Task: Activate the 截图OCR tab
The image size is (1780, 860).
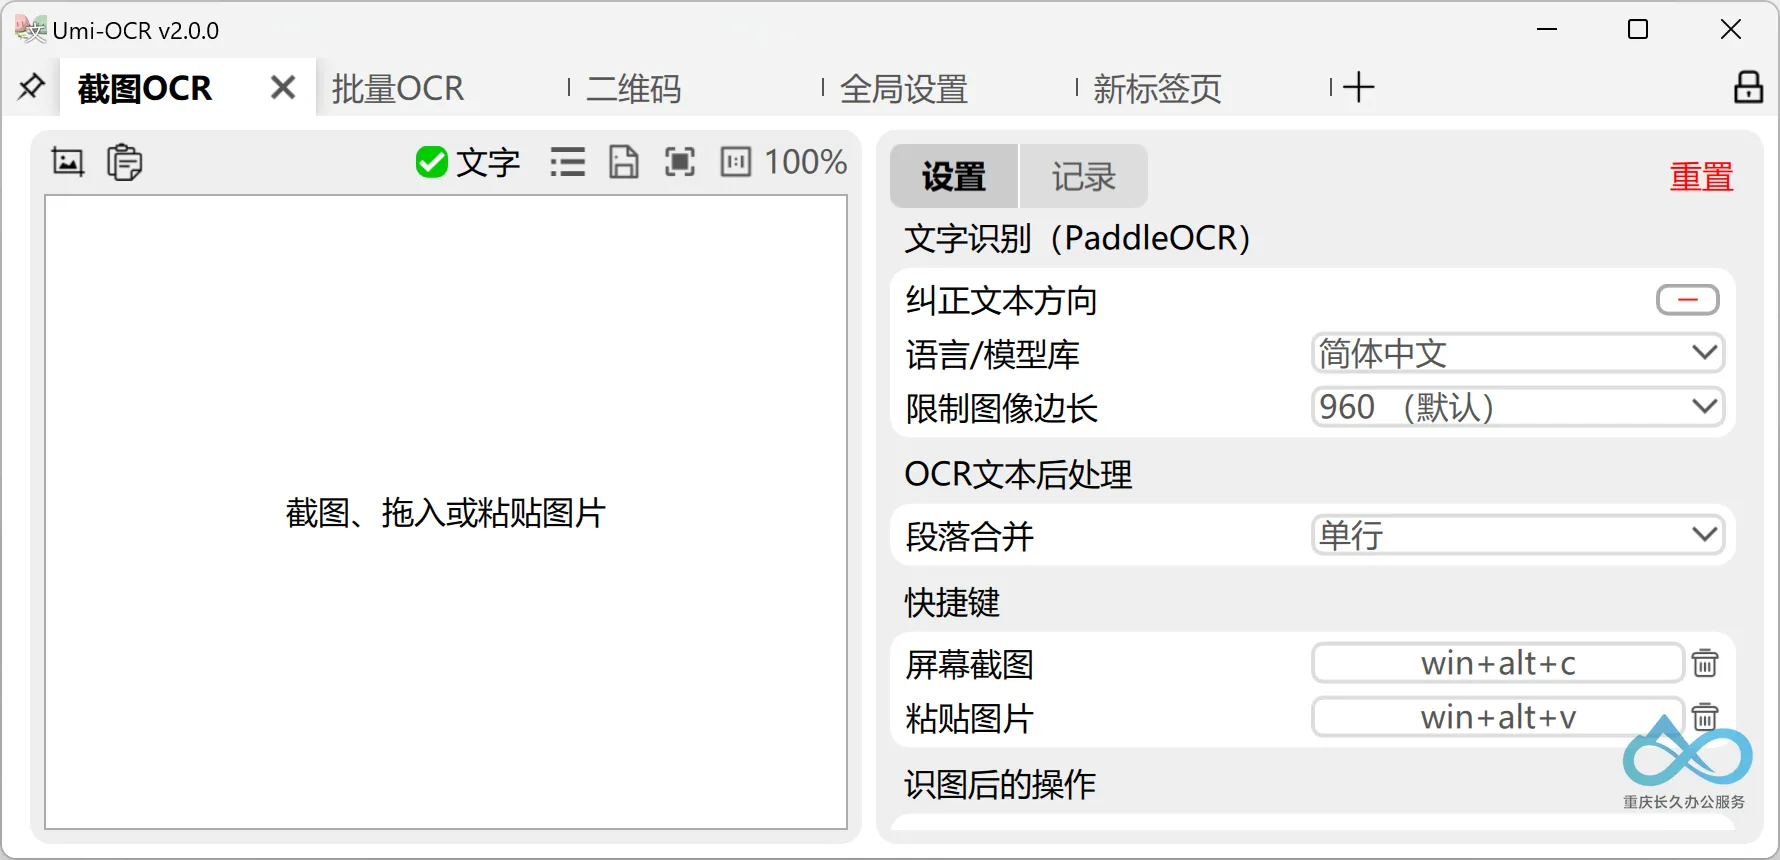Action: click(x=145, y=89)
